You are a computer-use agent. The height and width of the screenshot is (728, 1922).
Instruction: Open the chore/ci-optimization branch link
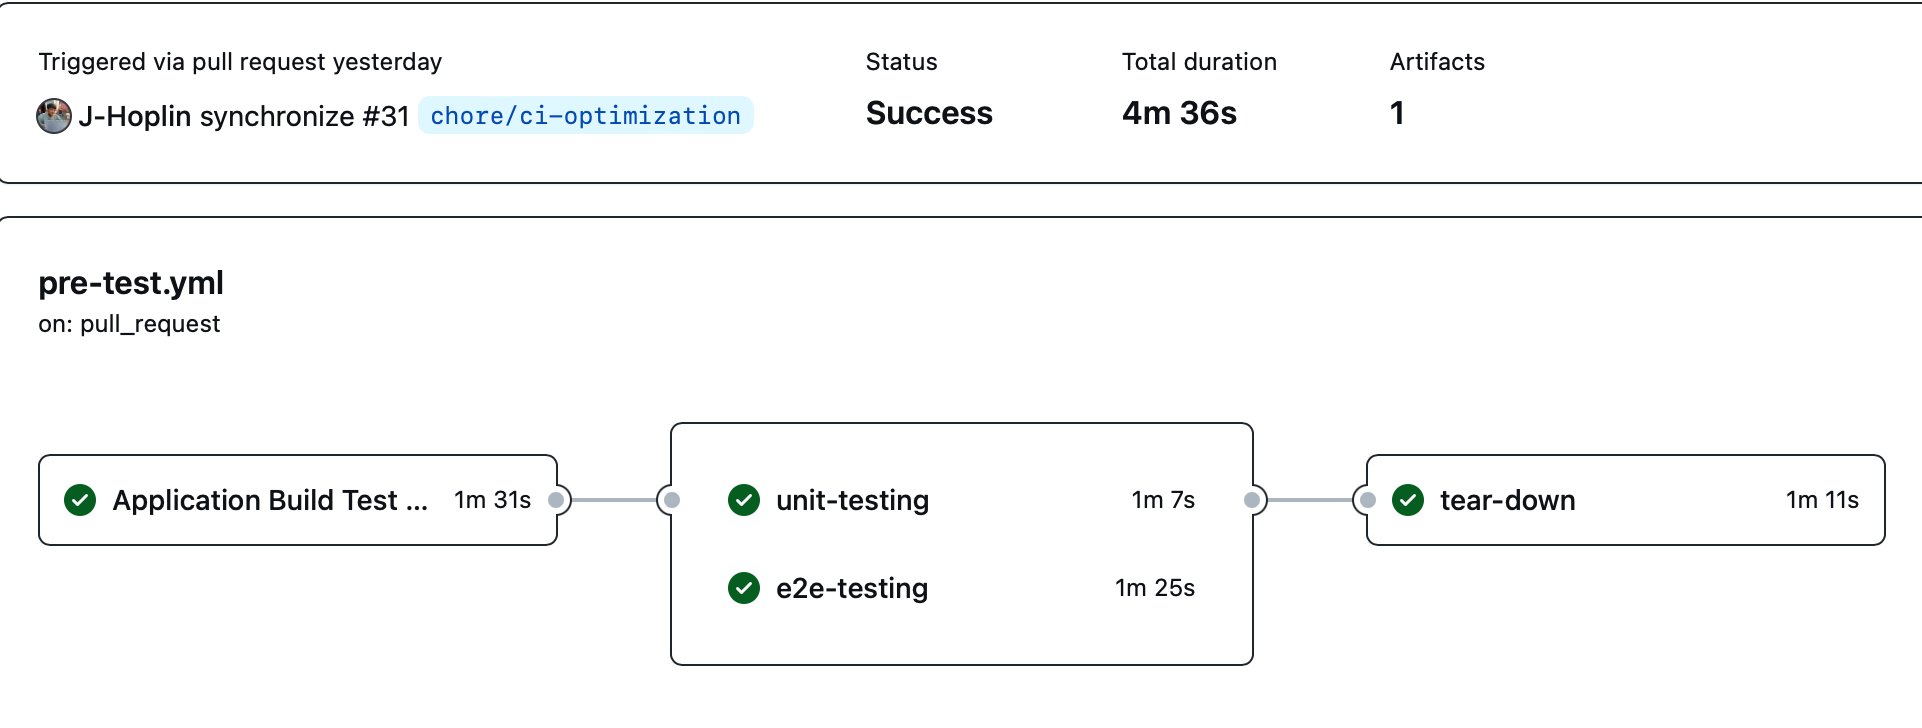(x=585, y=116)
